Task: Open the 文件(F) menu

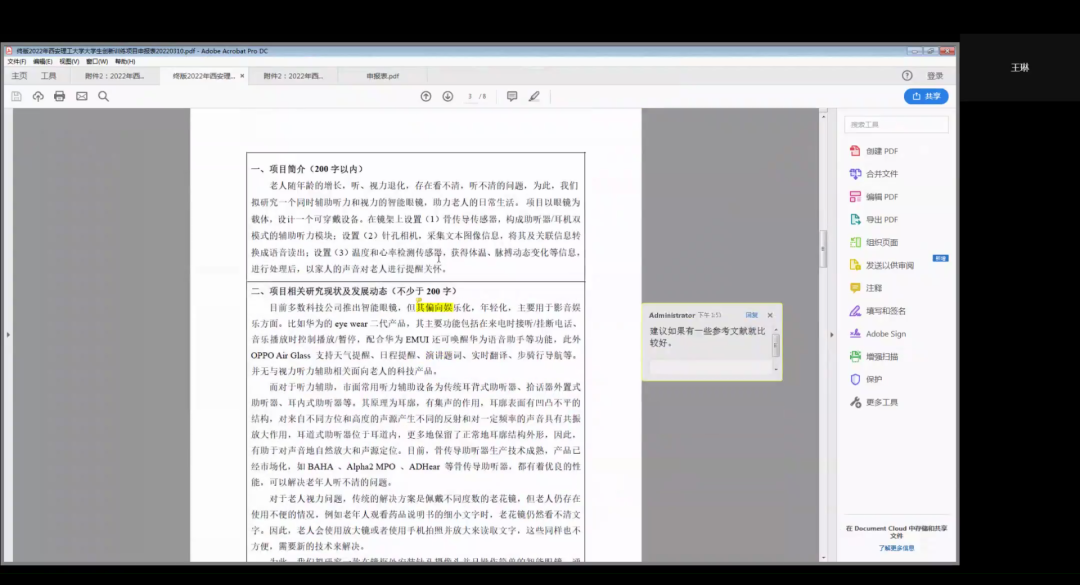Action: click(16, 61)
